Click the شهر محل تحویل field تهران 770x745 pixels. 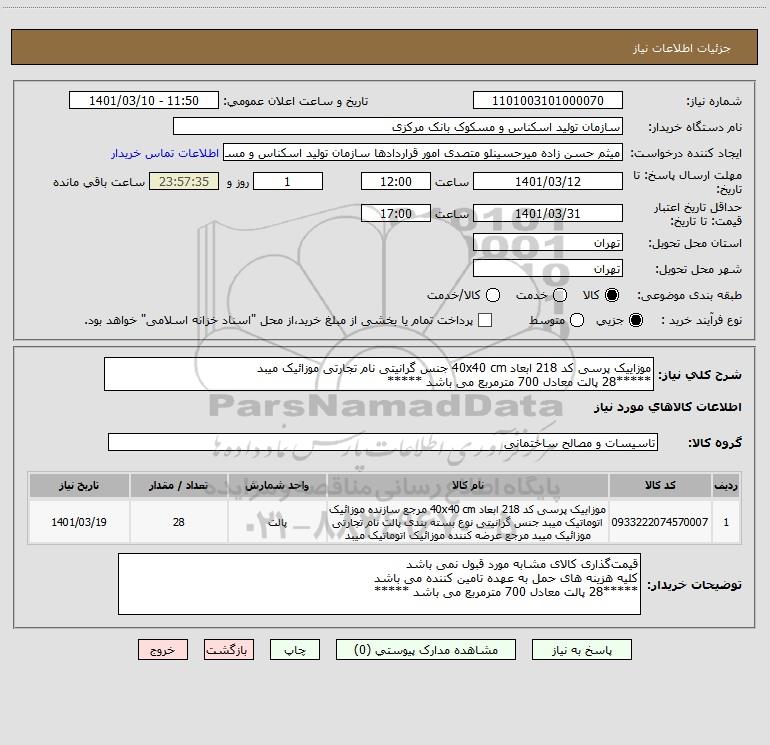[x=548, y=269]
